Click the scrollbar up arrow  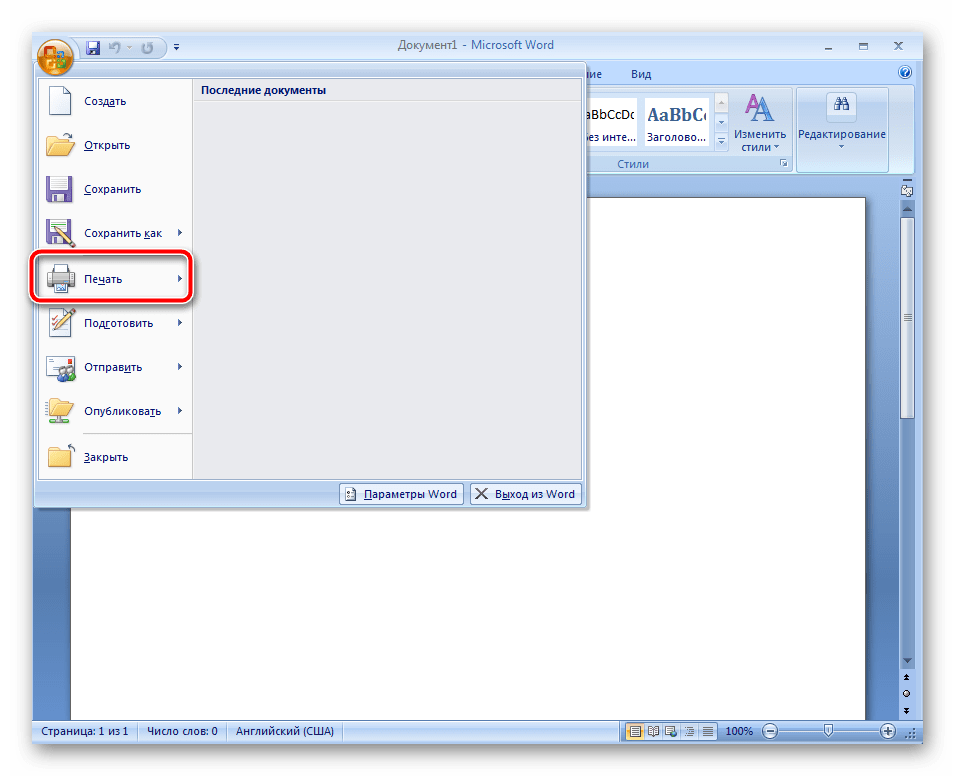906,208
